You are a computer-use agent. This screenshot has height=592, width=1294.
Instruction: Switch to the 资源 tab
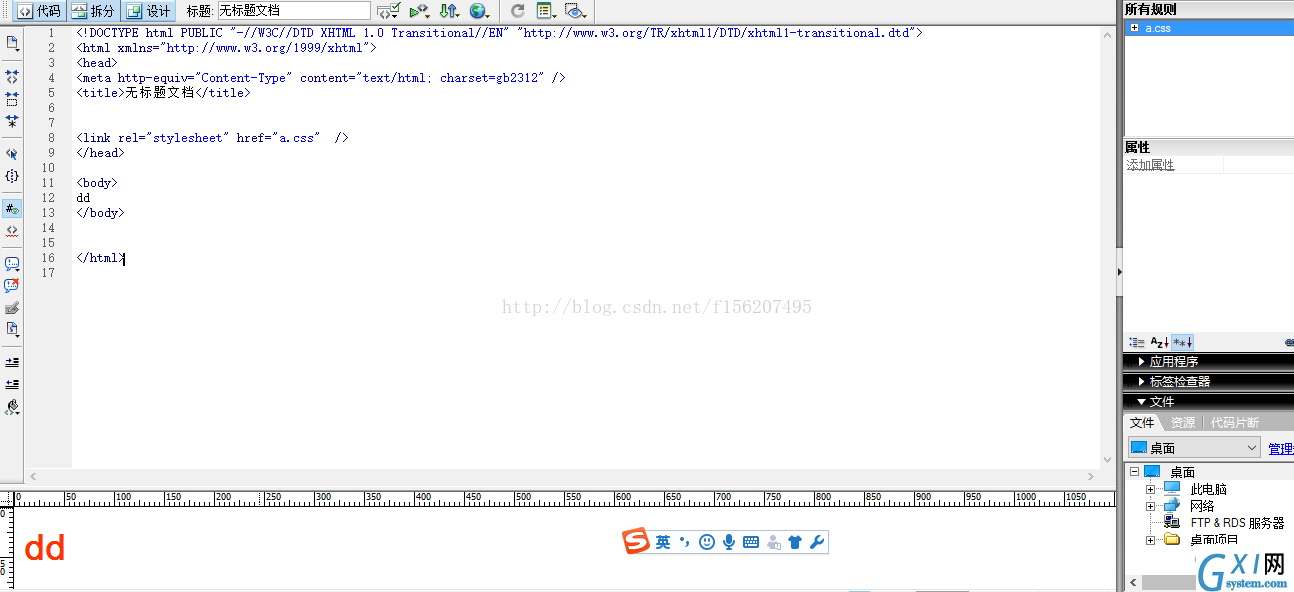(x=1183, y=423)
